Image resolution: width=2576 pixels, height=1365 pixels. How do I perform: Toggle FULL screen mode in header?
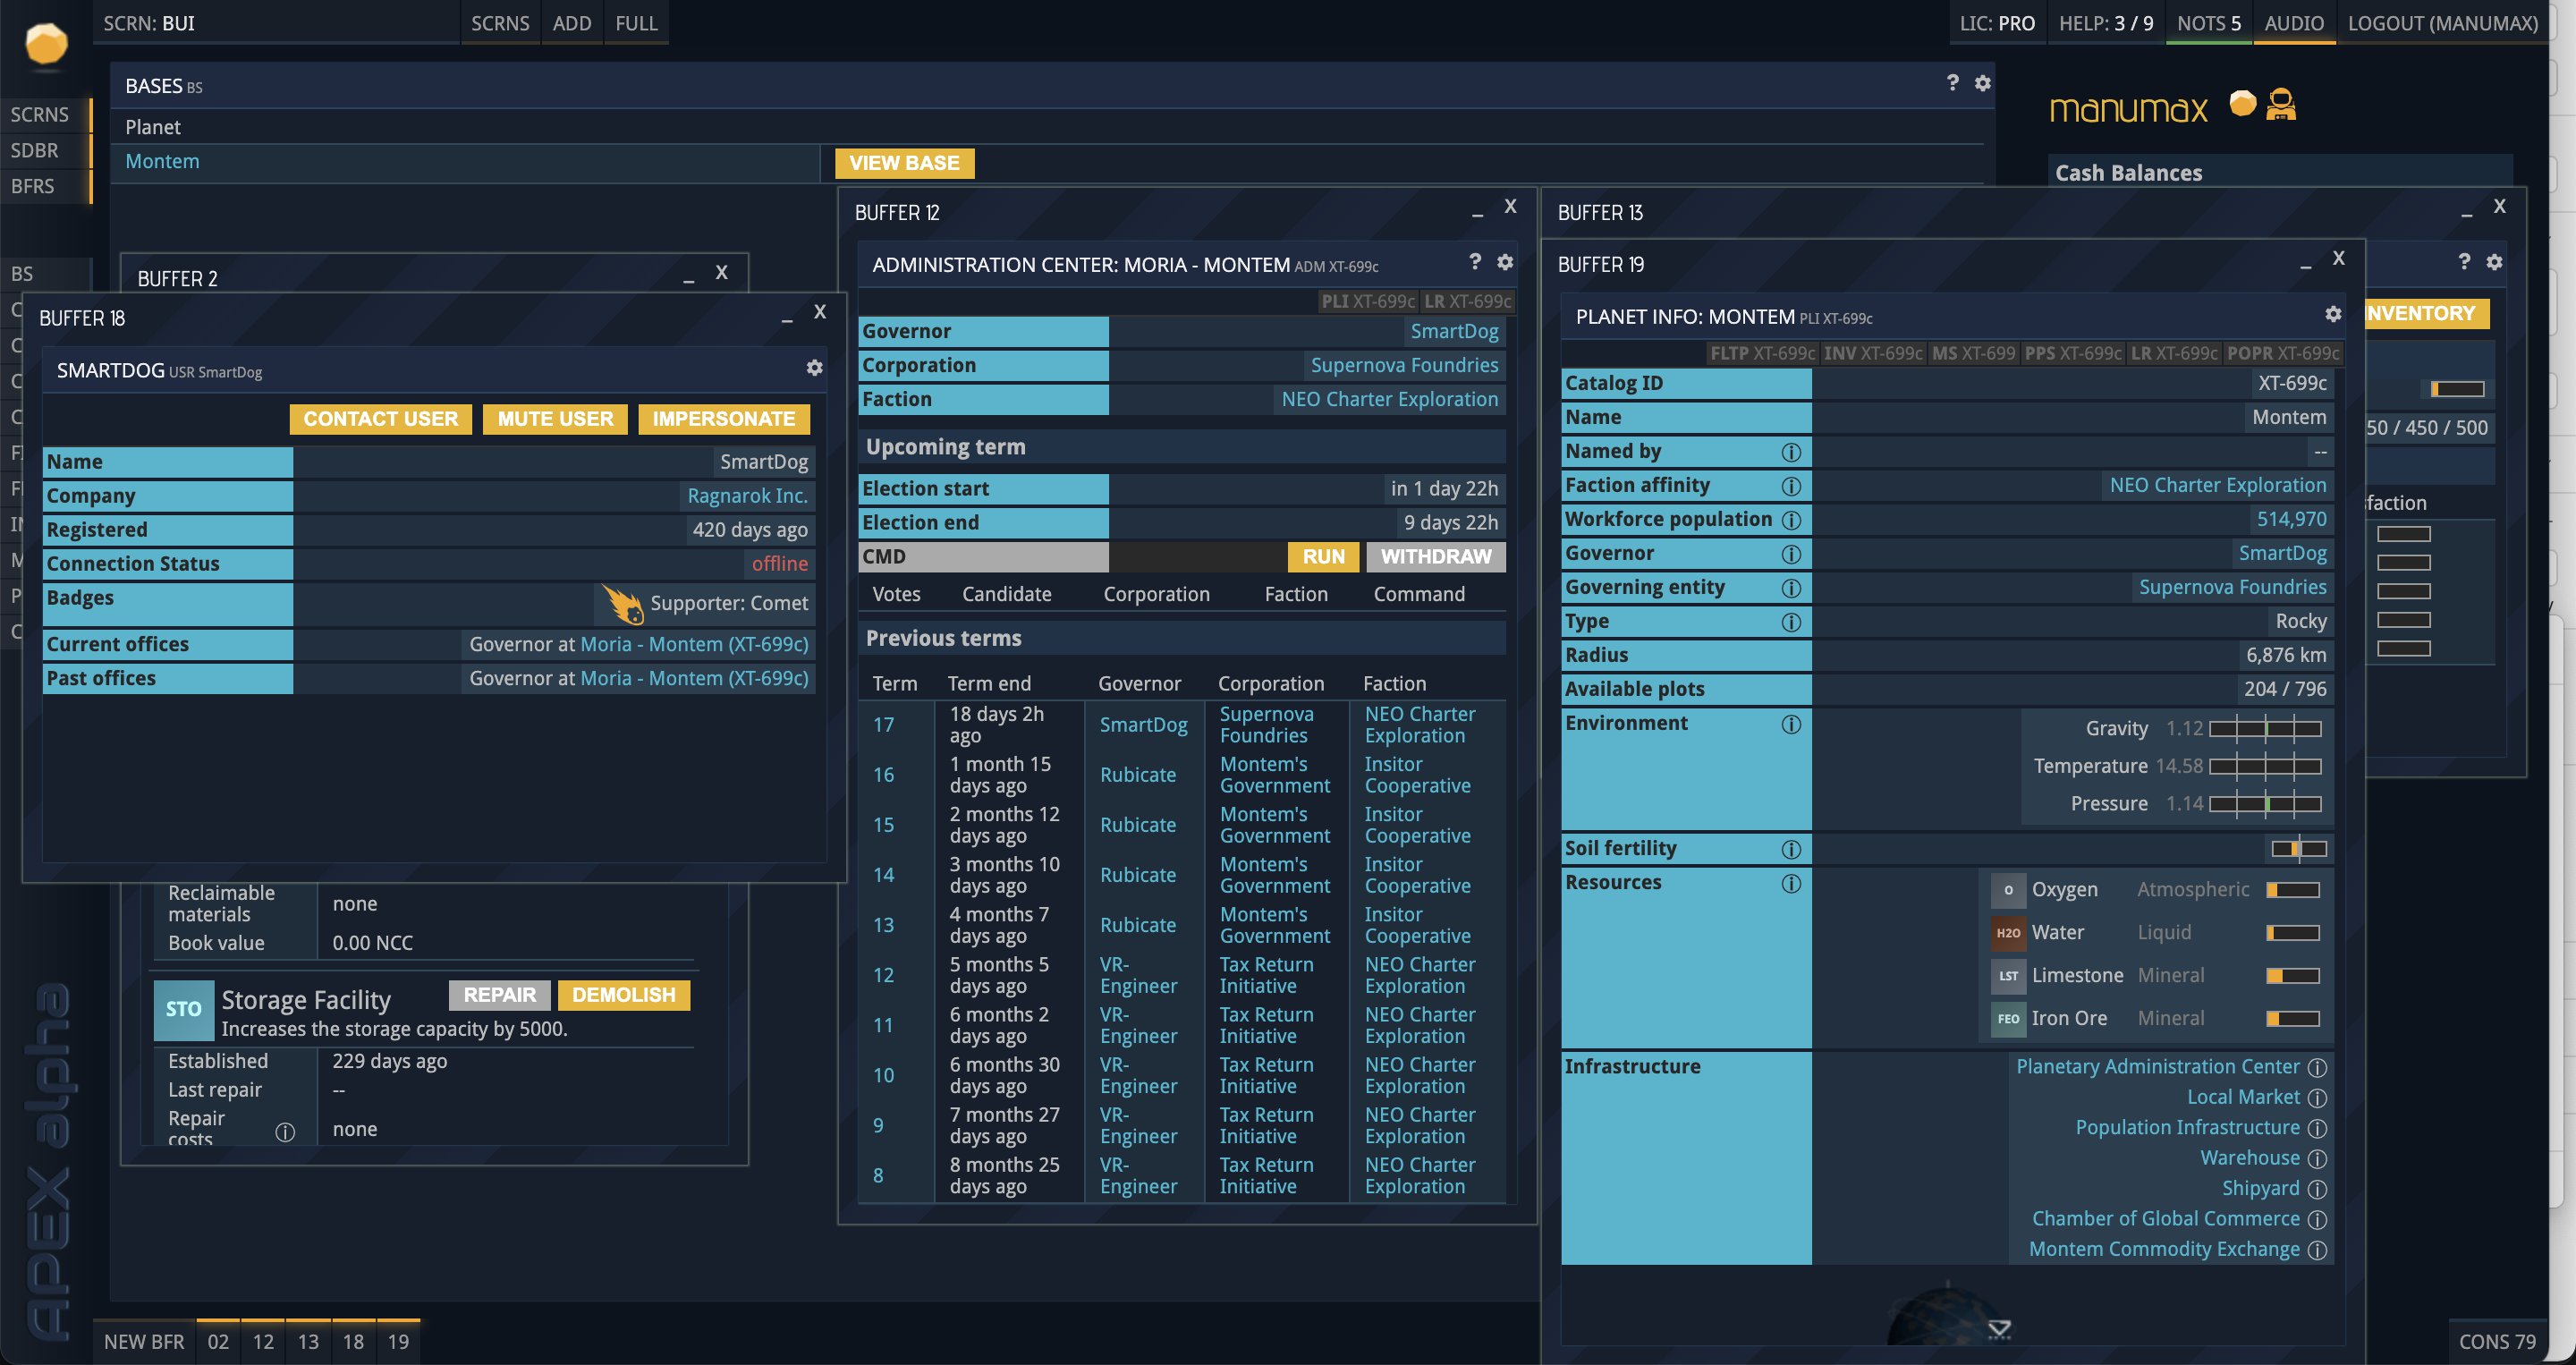coord(636,23)
